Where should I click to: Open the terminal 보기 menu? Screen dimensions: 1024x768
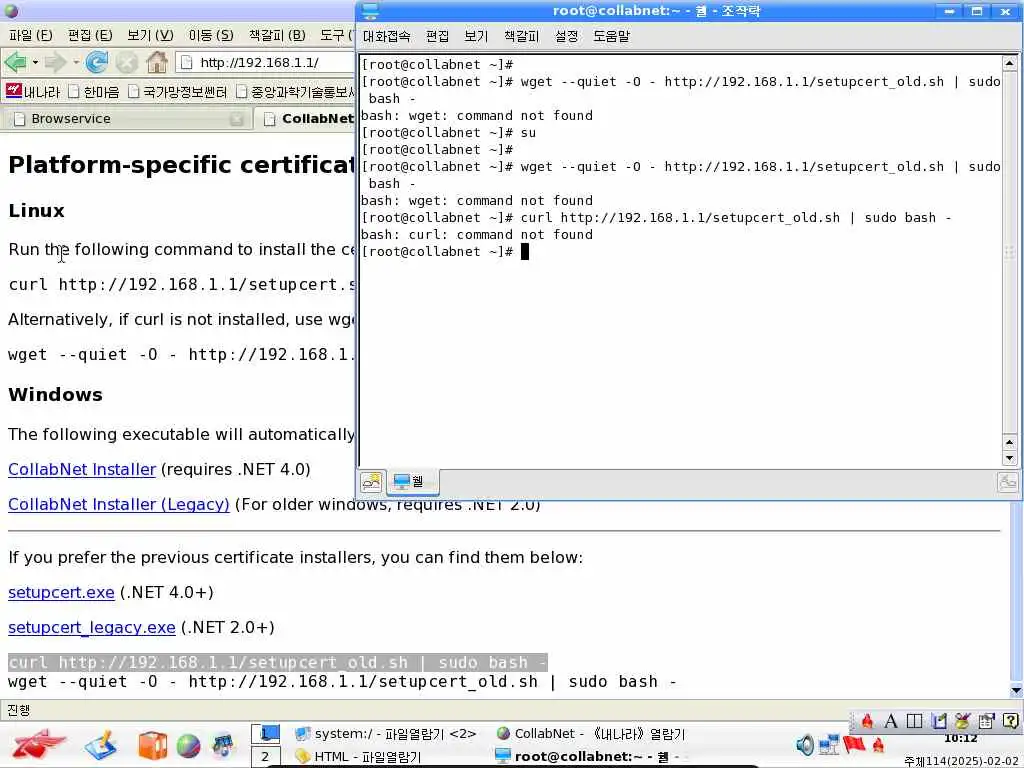coord(476,37)
